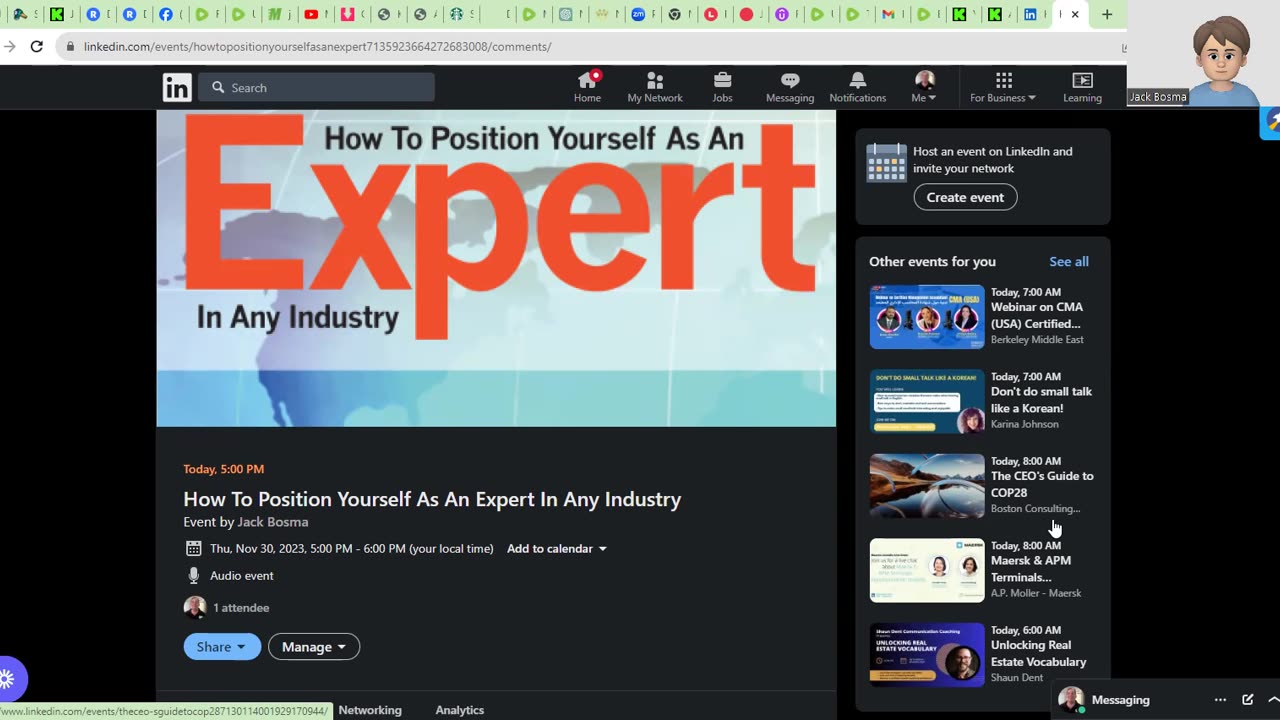Open Add to calendar dropdown
Image resolution: width=1280 pixels, height=720 pixels.
click(557, 548)
